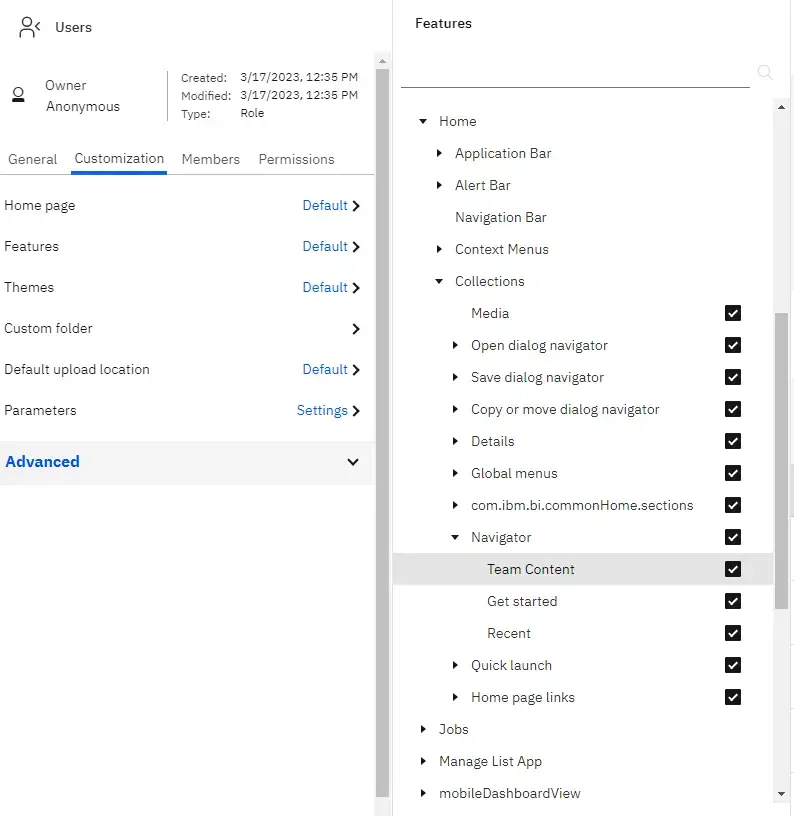Click Features panel scroll up arrow
Viewport: 794px width, 816px height.
[x=781, y=107]
